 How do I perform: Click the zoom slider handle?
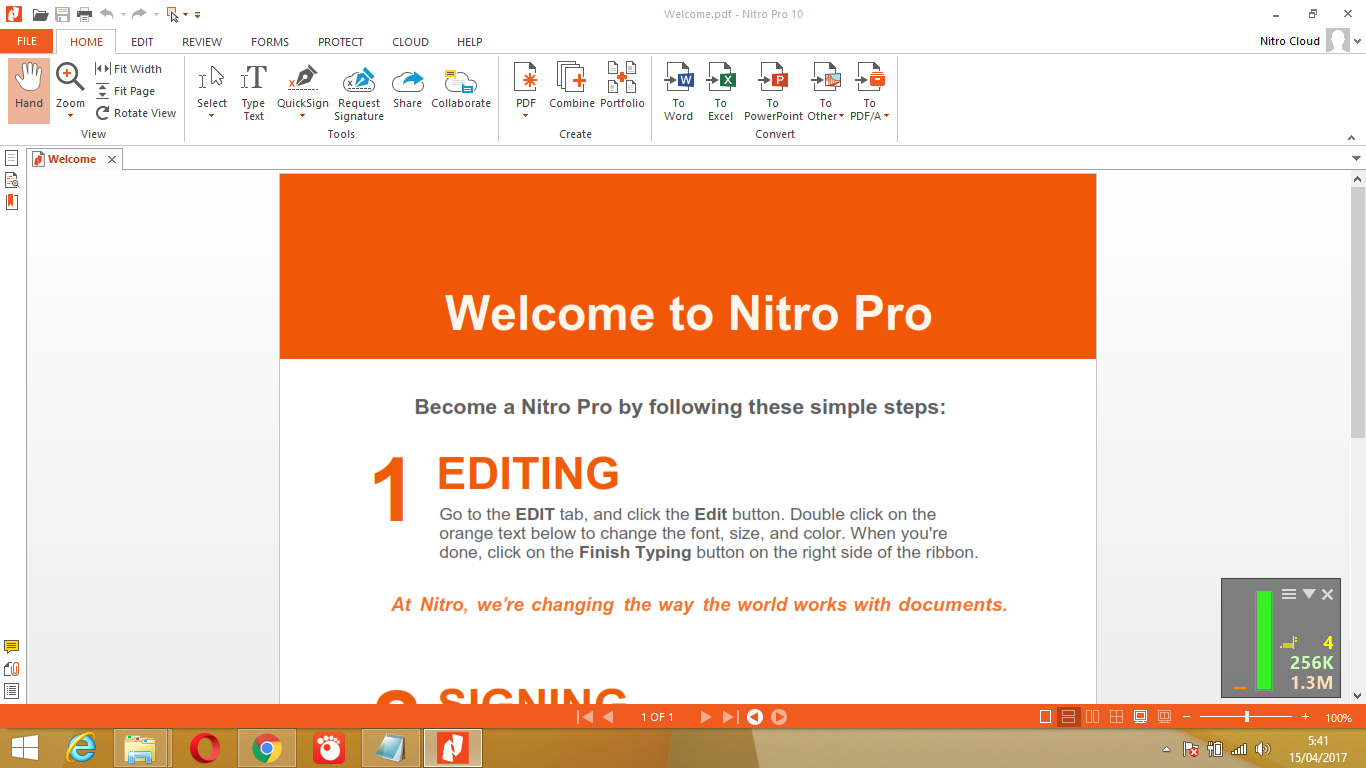1246,717
